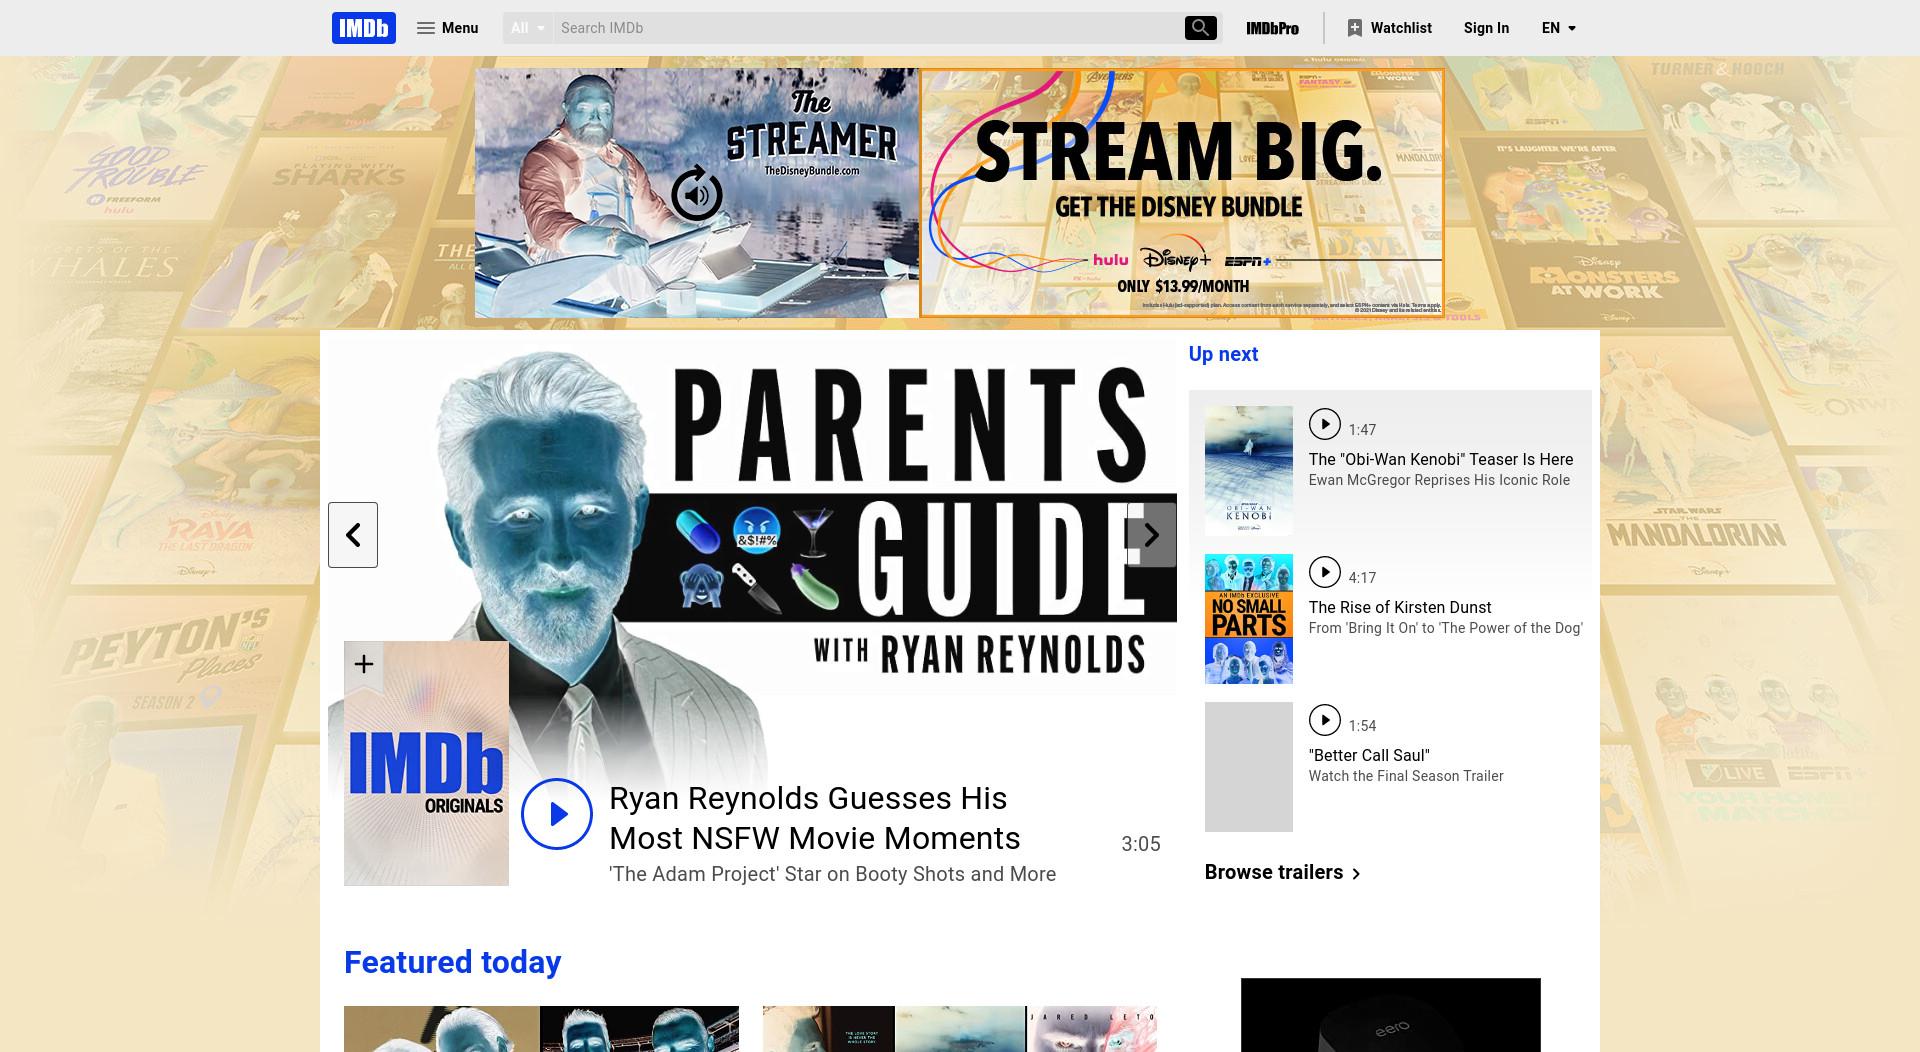Screen dimensions: 1920x1052
Task: Open the main Menu
Action: pos(447,28)
